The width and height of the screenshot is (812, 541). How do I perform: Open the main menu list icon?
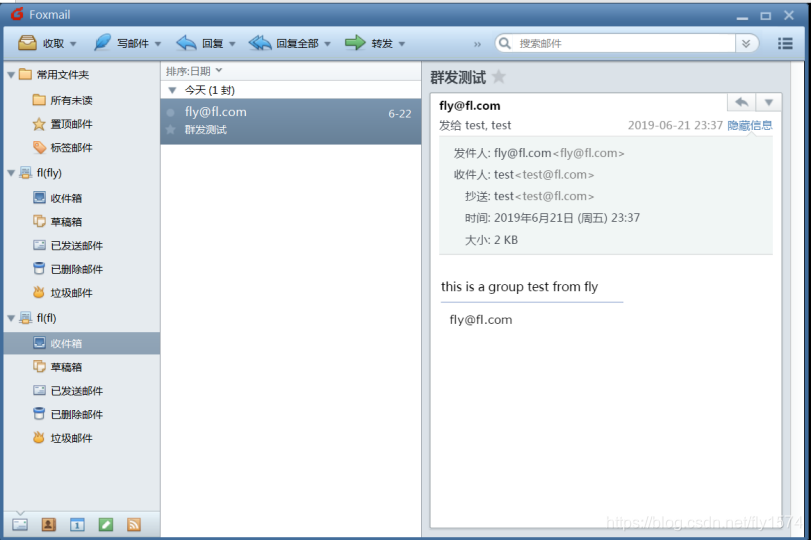(785, 43)
